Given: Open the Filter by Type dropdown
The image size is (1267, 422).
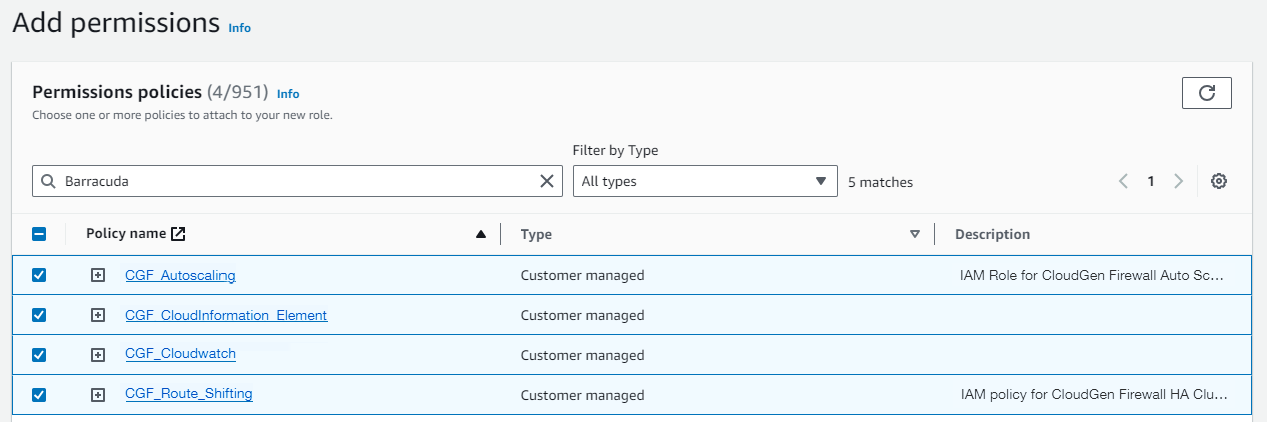Looking at the screenshot, I should click(705, 181).
